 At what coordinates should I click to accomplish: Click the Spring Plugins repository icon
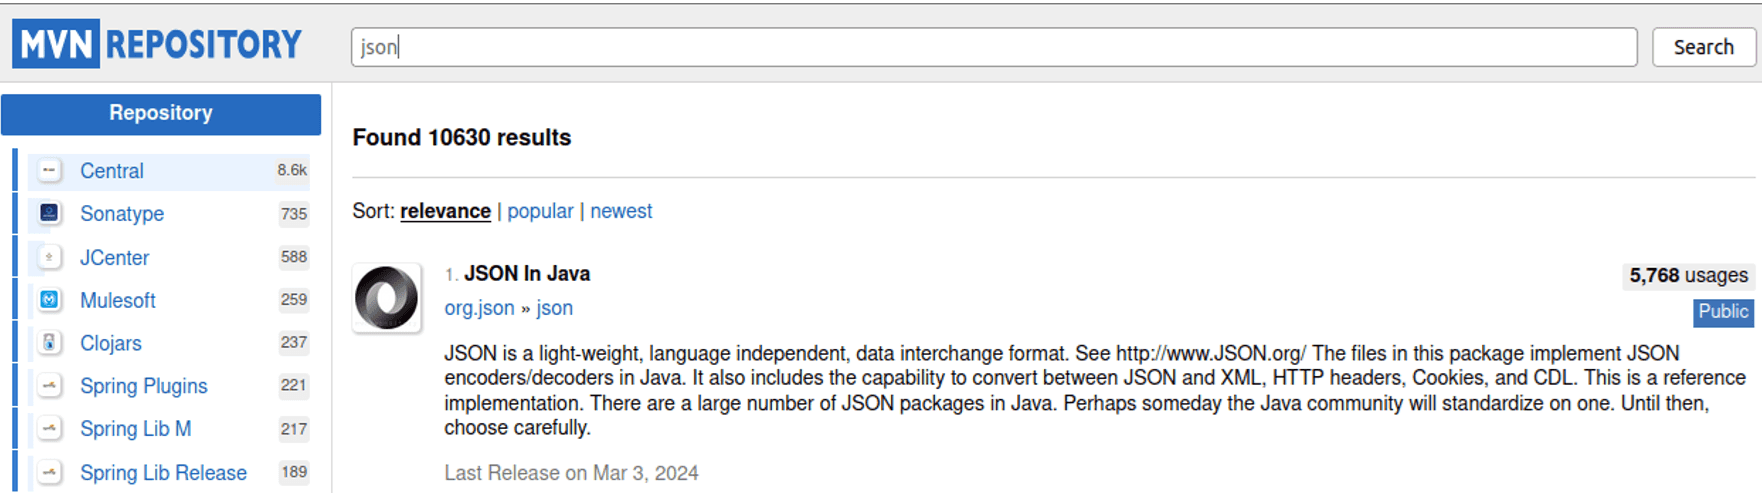click(x=49, y=386)
